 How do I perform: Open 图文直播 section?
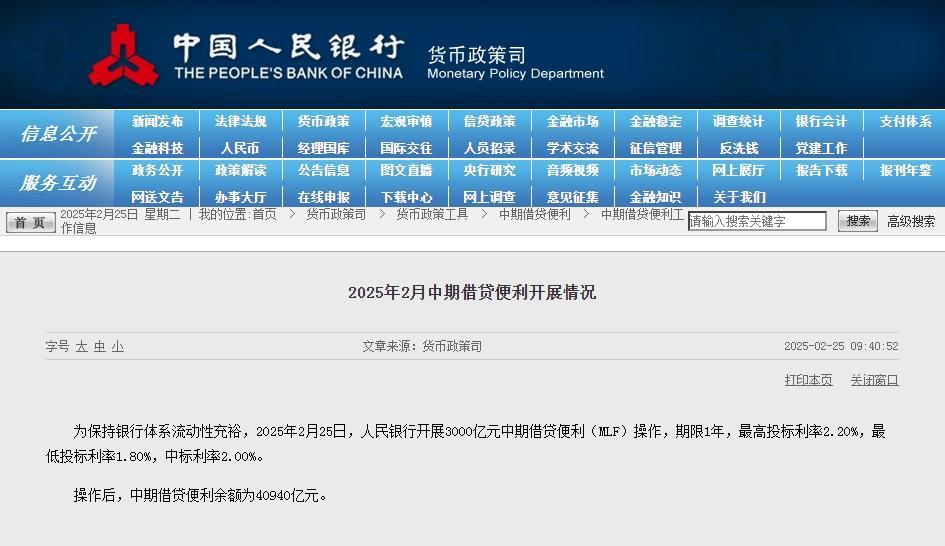pyautogui.click(x=406, y=171)
